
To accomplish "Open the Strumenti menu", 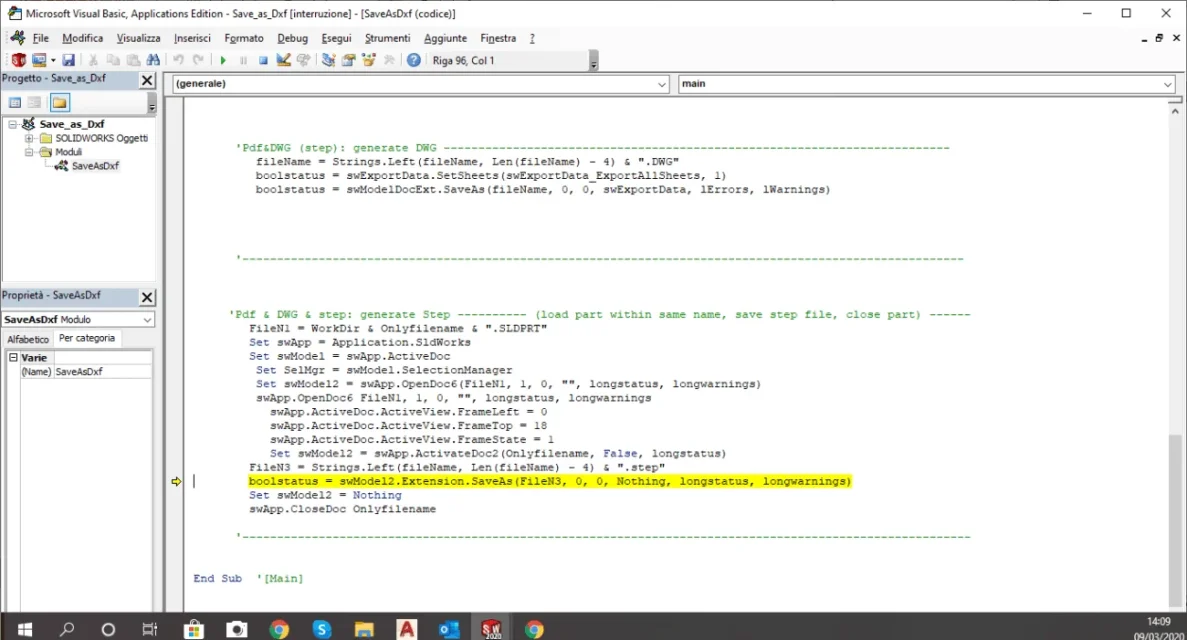I will [388, 38].
